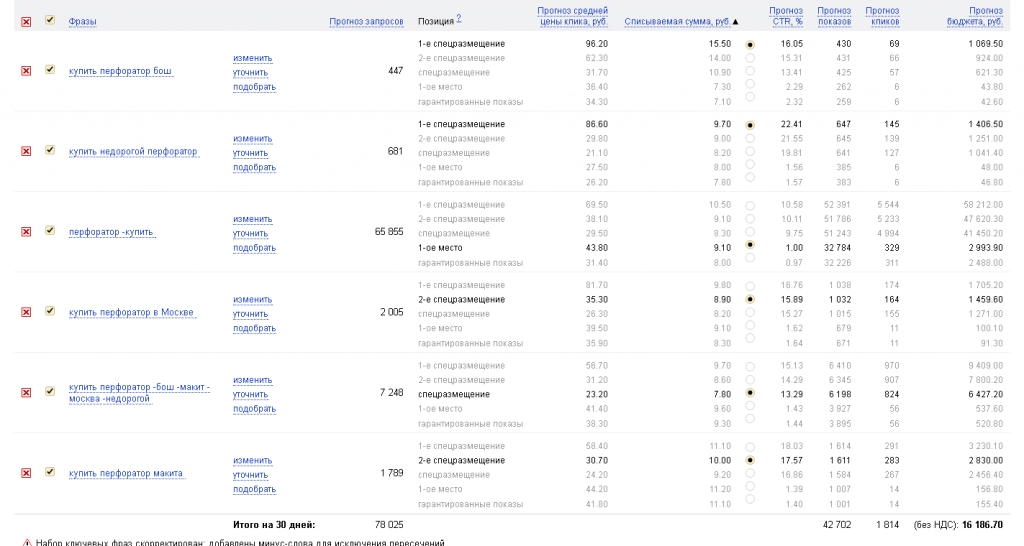1024x546 pixels.
Task: Select 2-е спецразмещение radio for 'купить перфоратор бош'
Action: point(750,58)
